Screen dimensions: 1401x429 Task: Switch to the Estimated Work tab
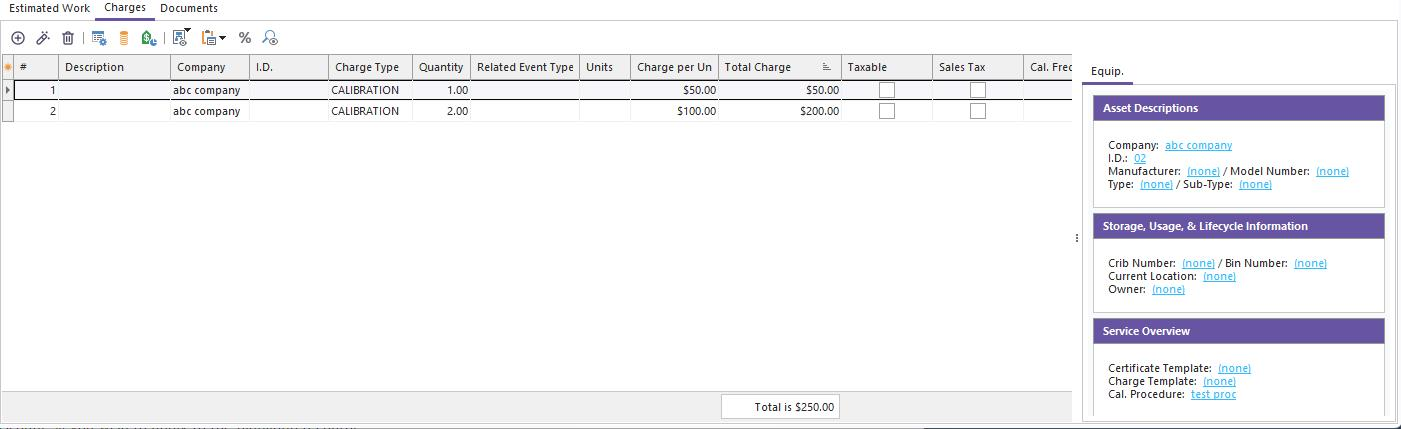49,8
